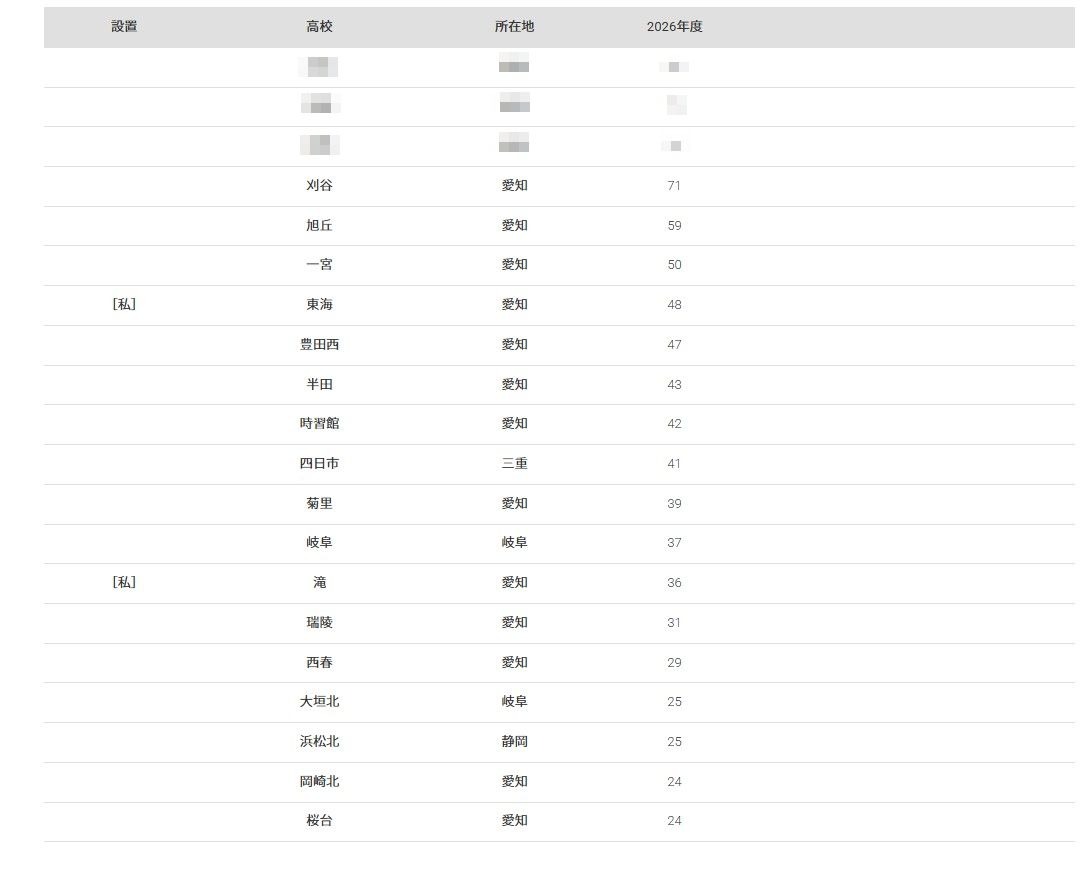The image size is (1092, 893).
Task: Click the [私] label beside 滝
Action: click(x=124, y=583)
